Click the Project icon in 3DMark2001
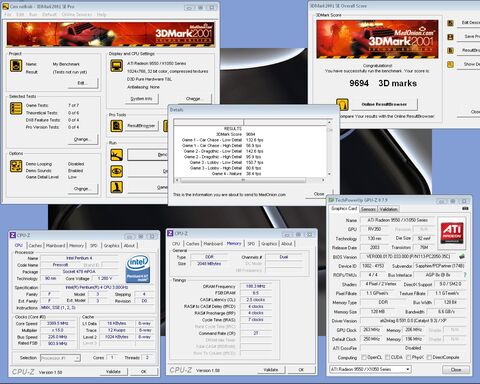The height and width of the screenshot is (384, 480). pyautogui.click(x=16, y=66)
